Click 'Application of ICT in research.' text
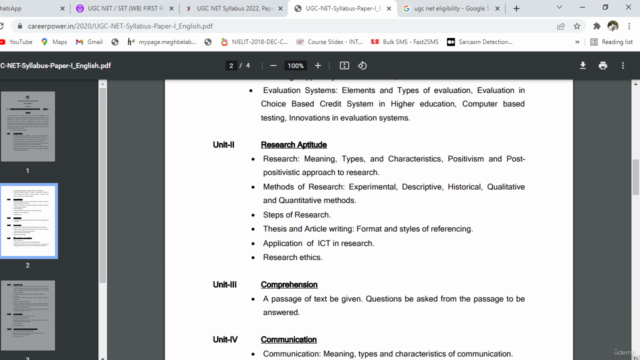640x360 pixels. point(318,243)
